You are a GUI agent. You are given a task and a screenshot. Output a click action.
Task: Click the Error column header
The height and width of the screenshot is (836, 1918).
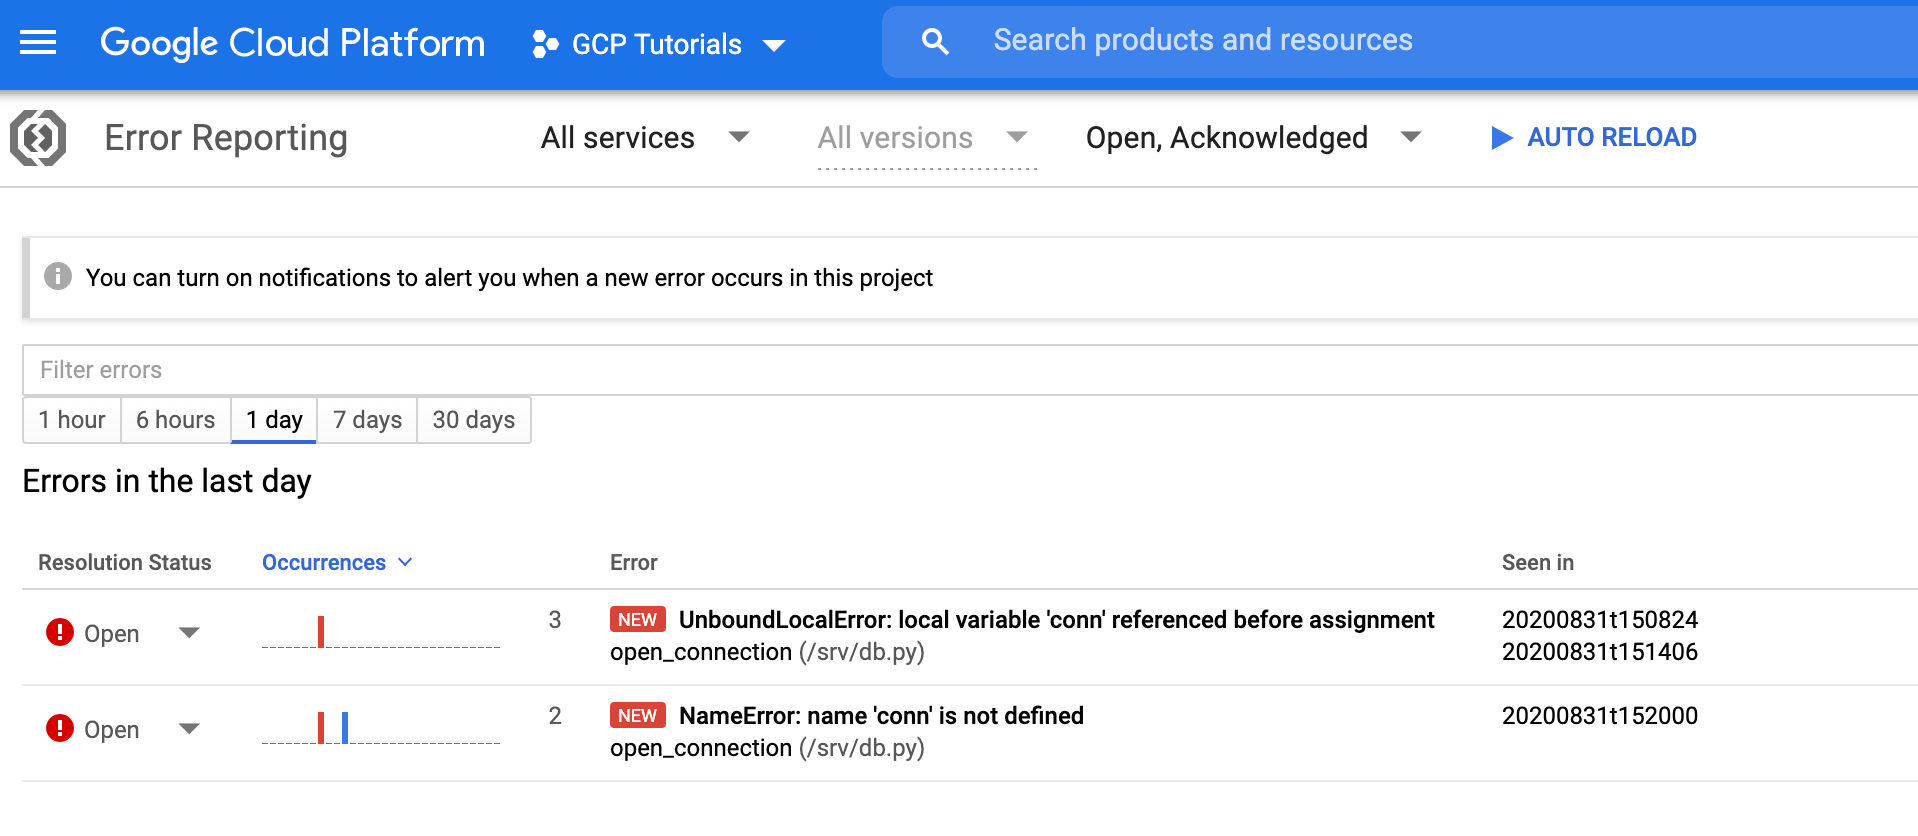[x=634, y=563]
